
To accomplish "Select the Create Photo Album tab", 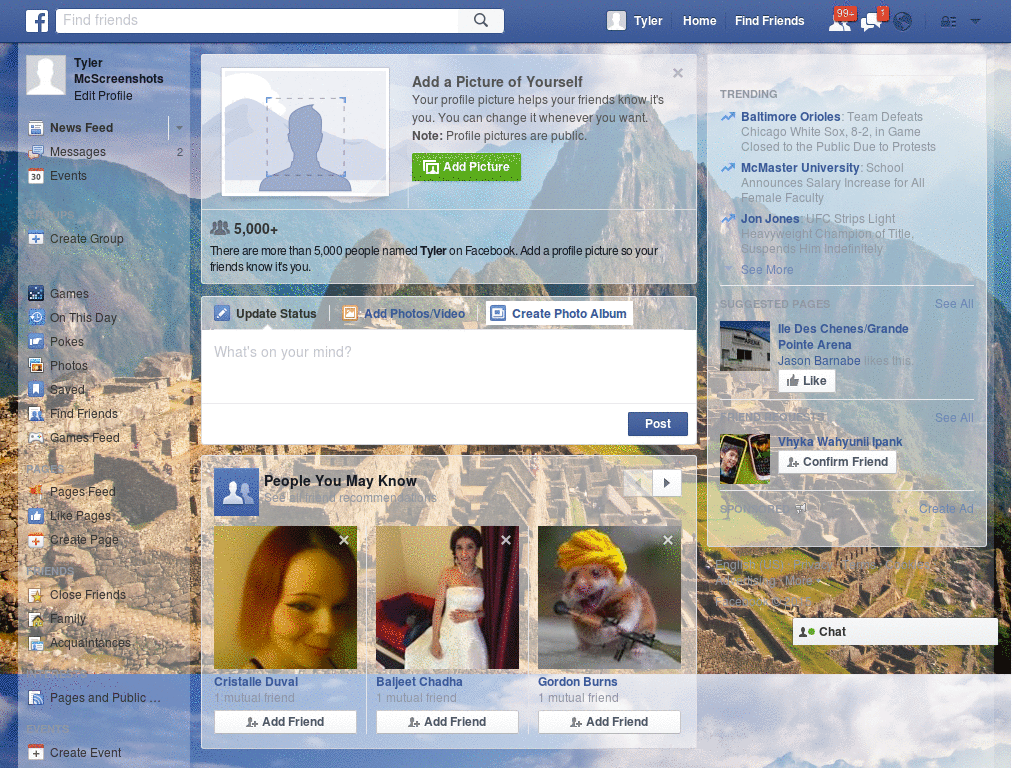I will [560, 314].
